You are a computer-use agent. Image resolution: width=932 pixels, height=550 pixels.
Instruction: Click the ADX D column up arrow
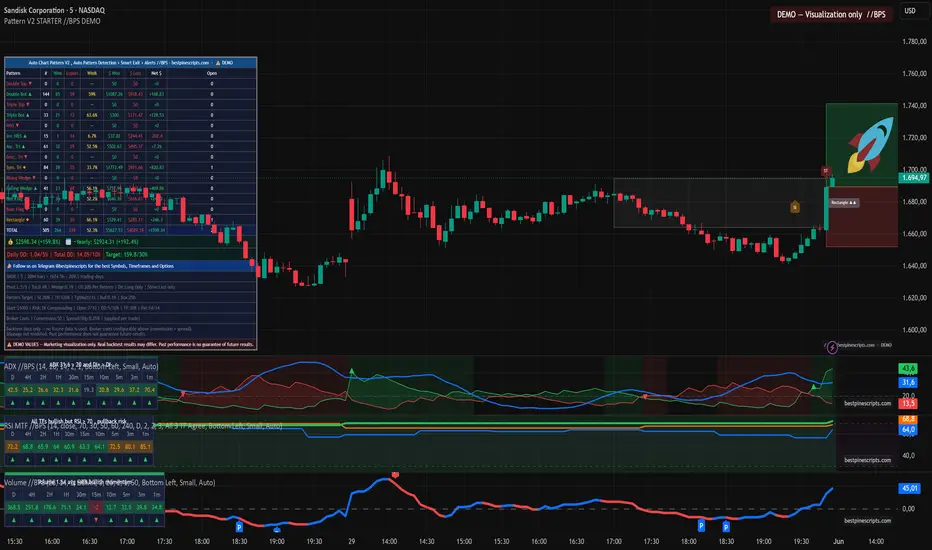12,403
